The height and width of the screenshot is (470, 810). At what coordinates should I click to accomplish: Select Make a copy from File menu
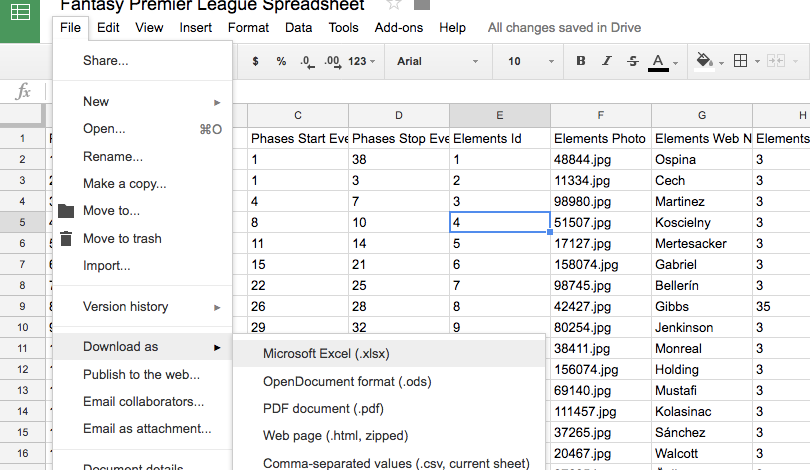click(x=124, y=184)
